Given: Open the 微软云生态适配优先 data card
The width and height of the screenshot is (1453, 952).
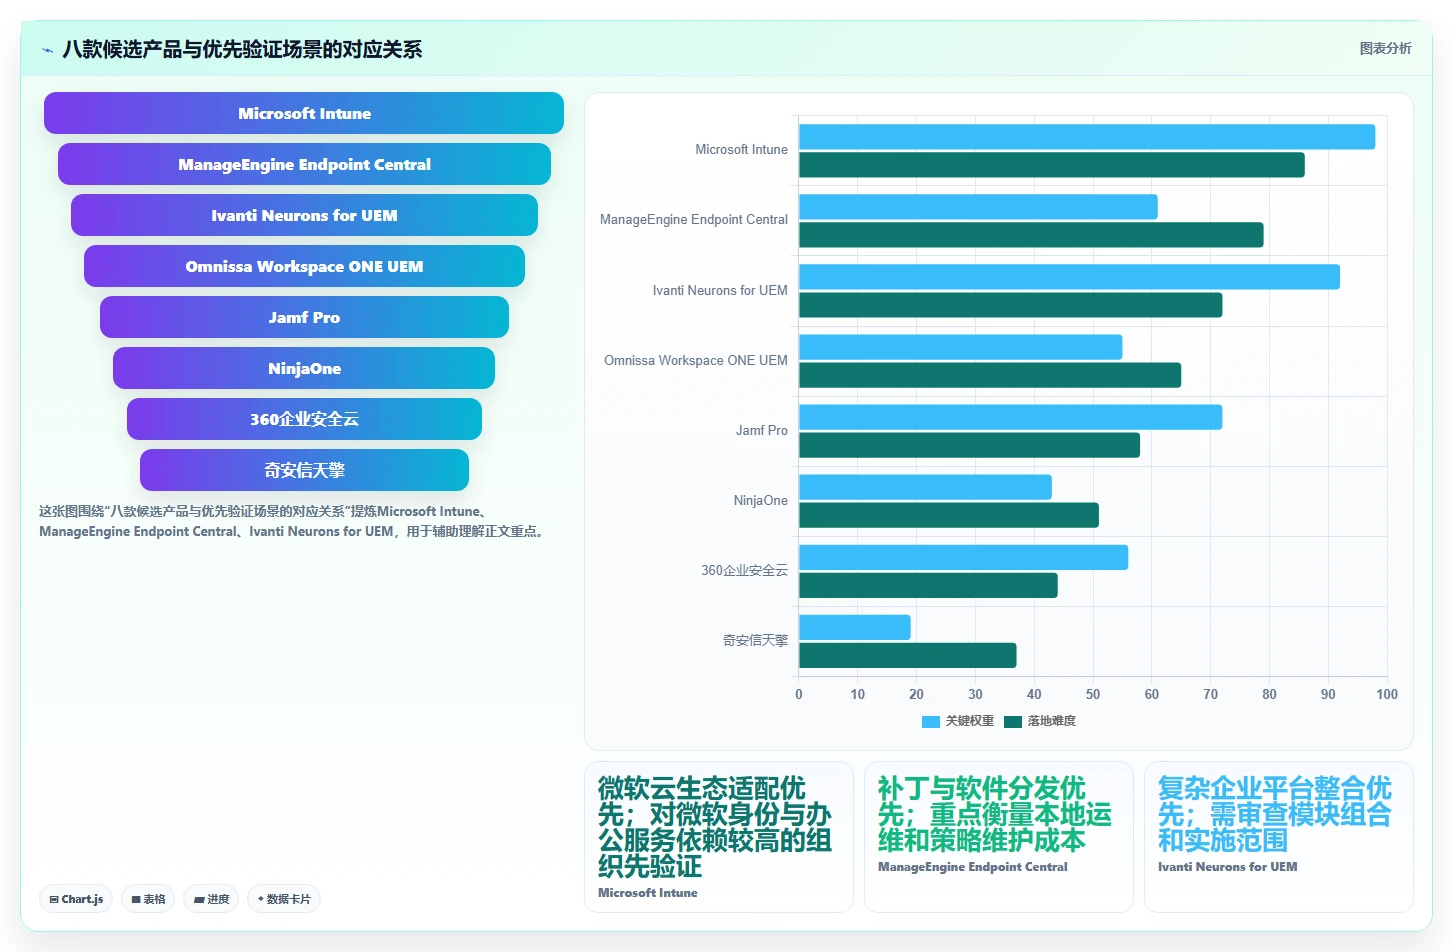Looking at the screenshot, I should pos(718,837).
